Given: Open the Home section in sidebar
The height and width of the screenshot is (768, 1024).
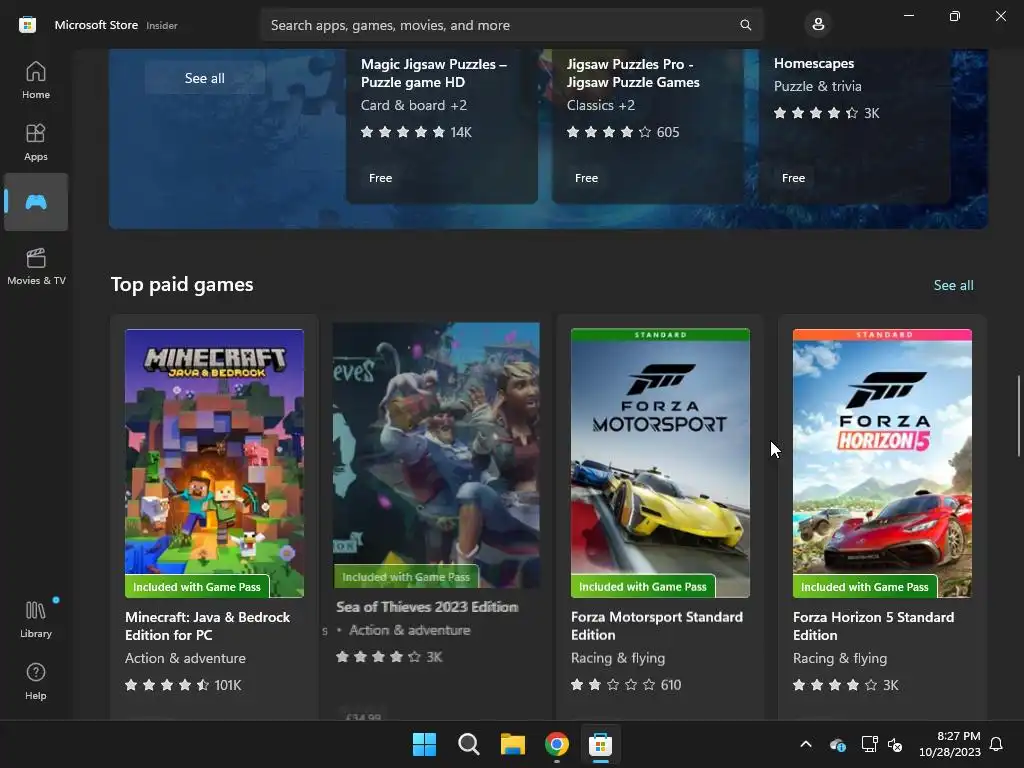Looking at the screenshot, I should click(36, 80).
